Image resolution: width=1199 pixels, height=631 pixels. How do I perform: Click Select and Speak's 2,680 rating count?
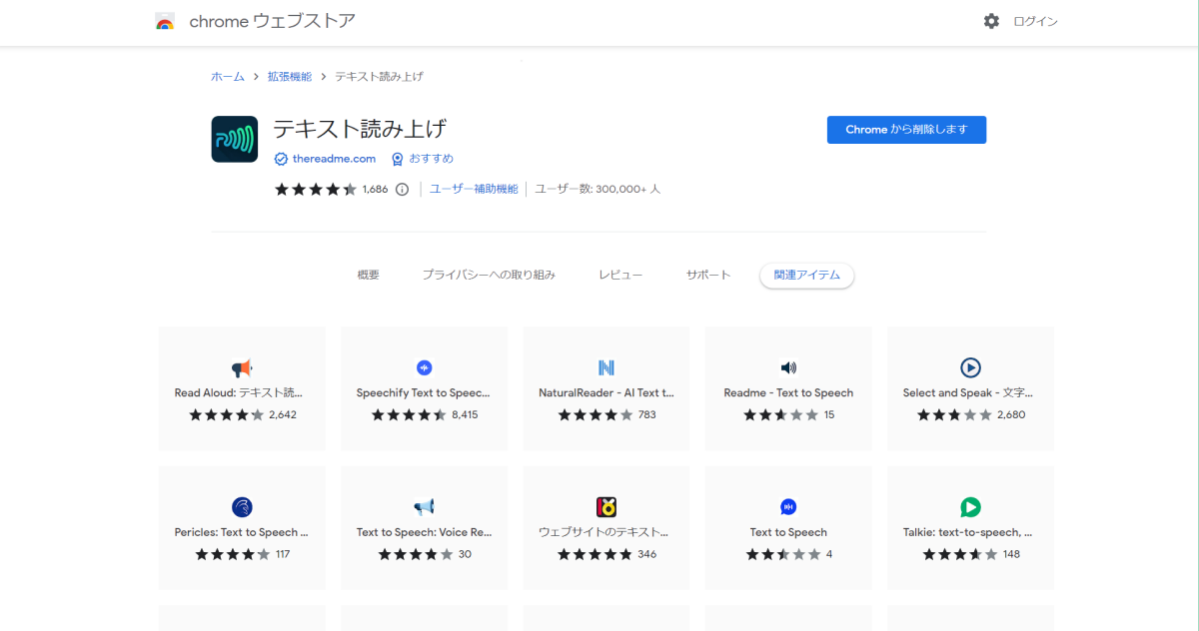click(x=1011, y=415)
